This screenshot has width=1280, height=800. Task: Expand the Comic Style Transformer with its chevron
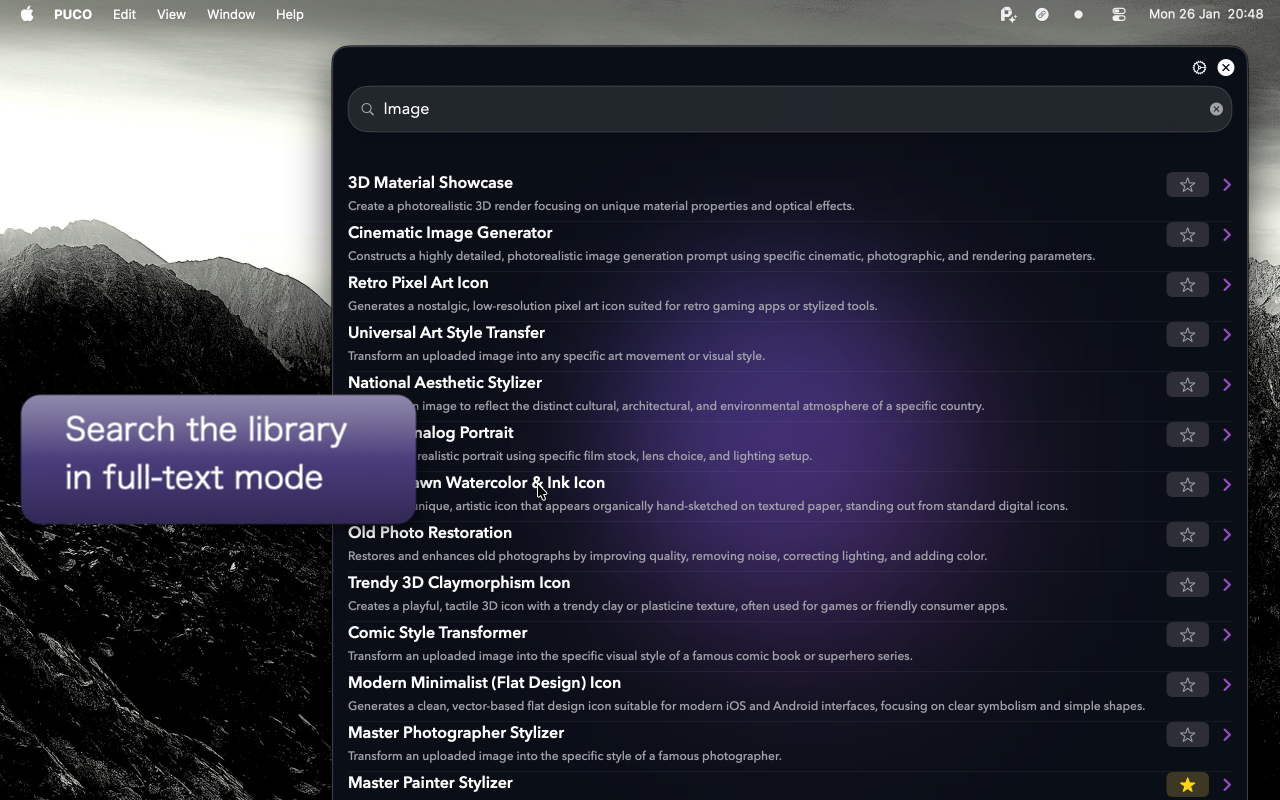point(1227,634)
